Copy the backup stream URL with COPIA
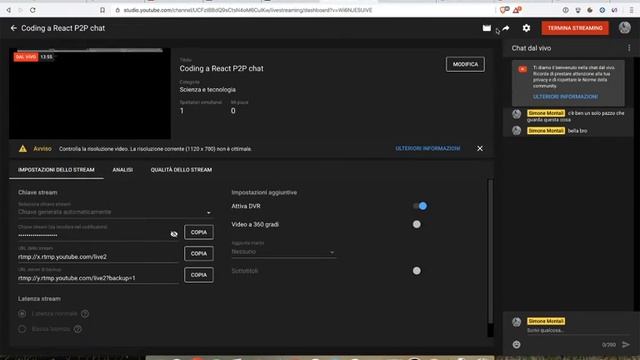640x360 pixels. pos(199,275)
